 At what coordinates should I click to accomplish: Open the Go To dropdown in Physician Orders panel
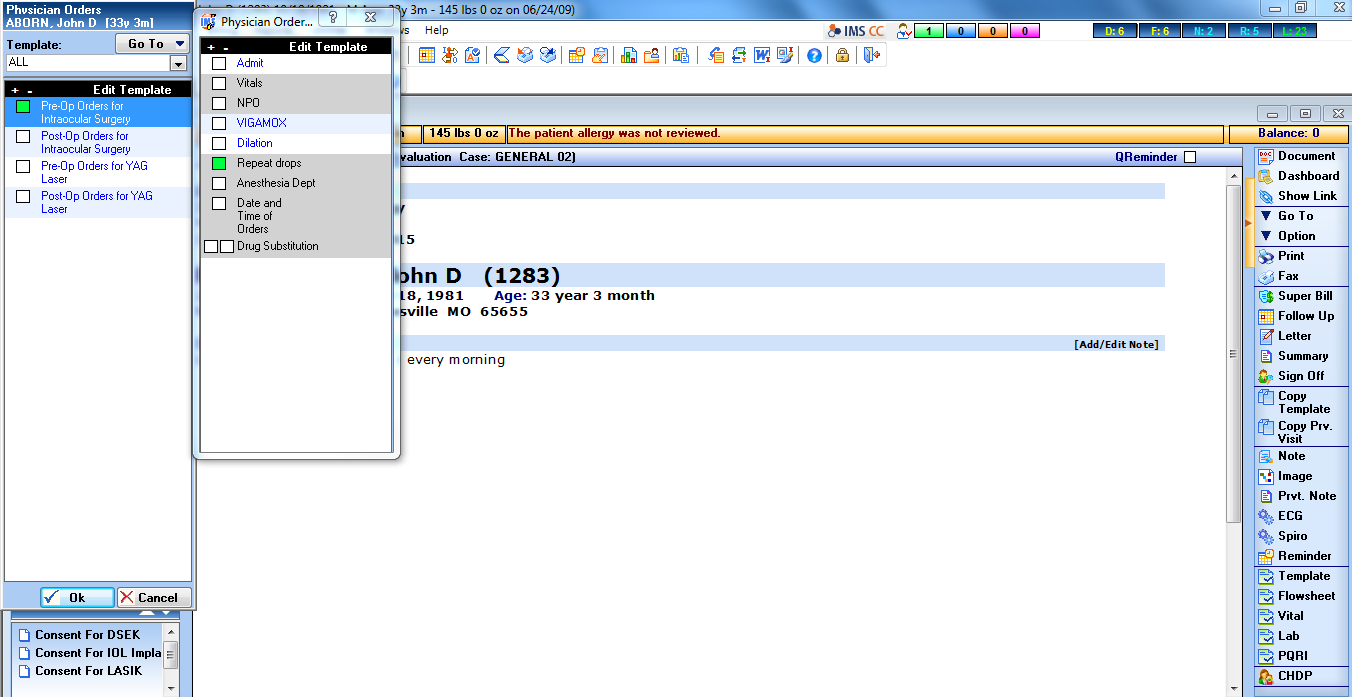(152, 44)
